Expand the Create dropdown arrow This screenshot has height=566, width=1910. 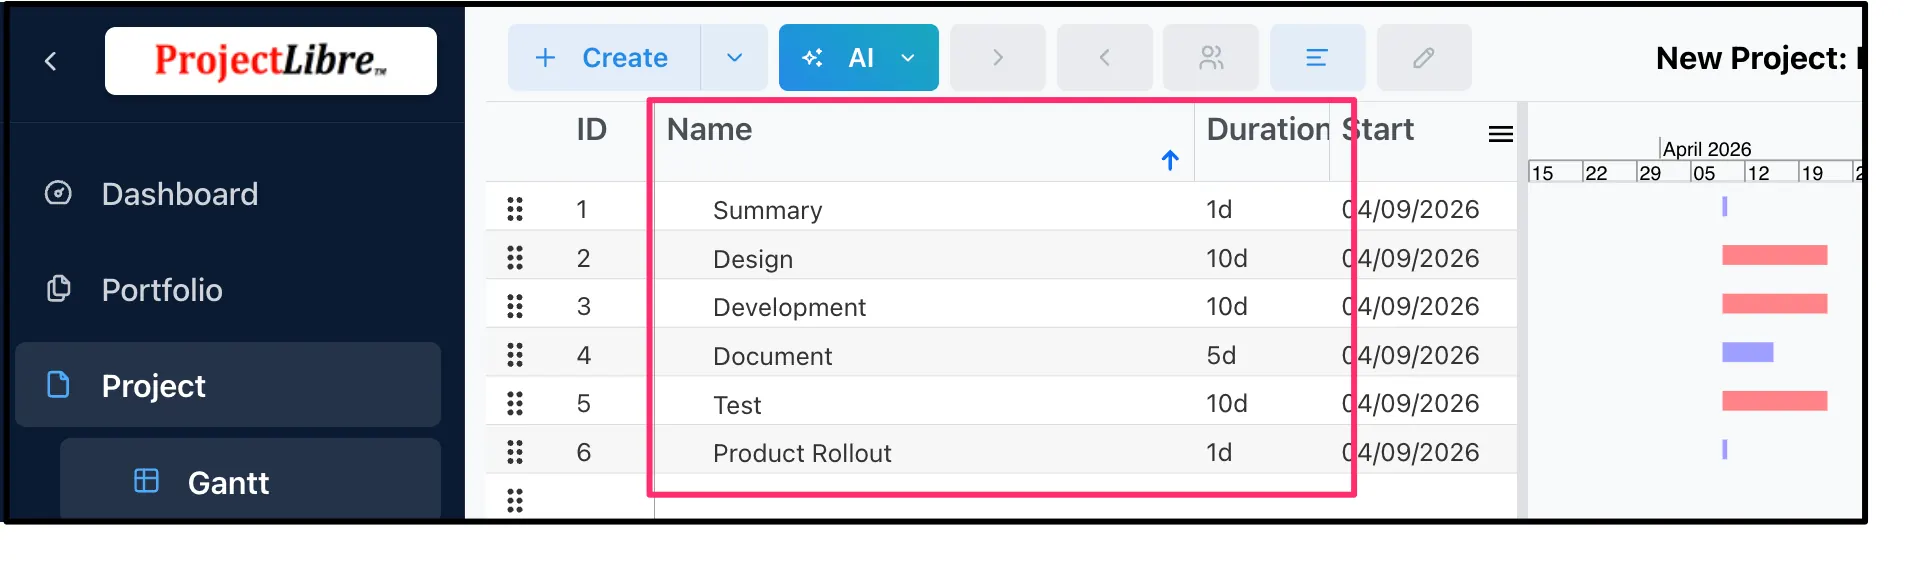click(734, 58)
